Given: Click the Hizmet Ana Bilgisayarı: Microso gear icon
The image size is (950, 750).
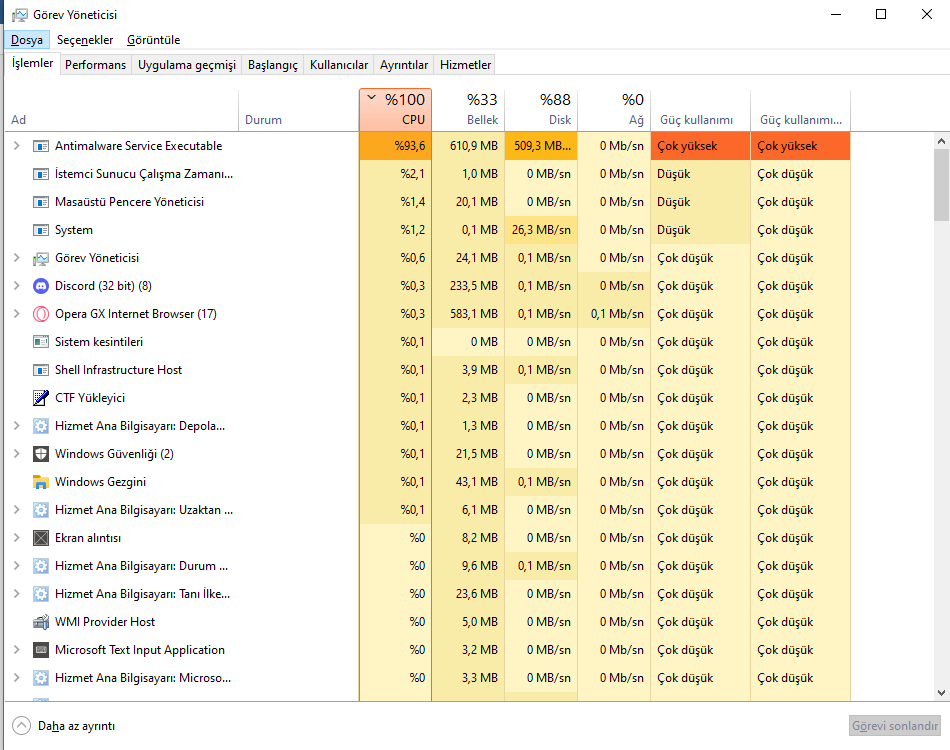Looking at the screenshot, I should (x=41, y=678).
